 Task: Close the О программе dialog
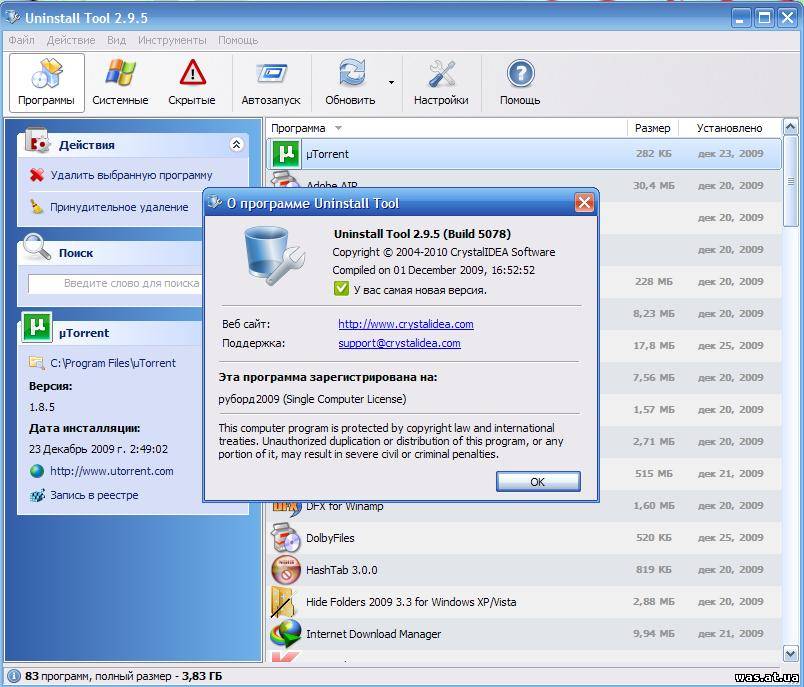click(x=584, y=203)
